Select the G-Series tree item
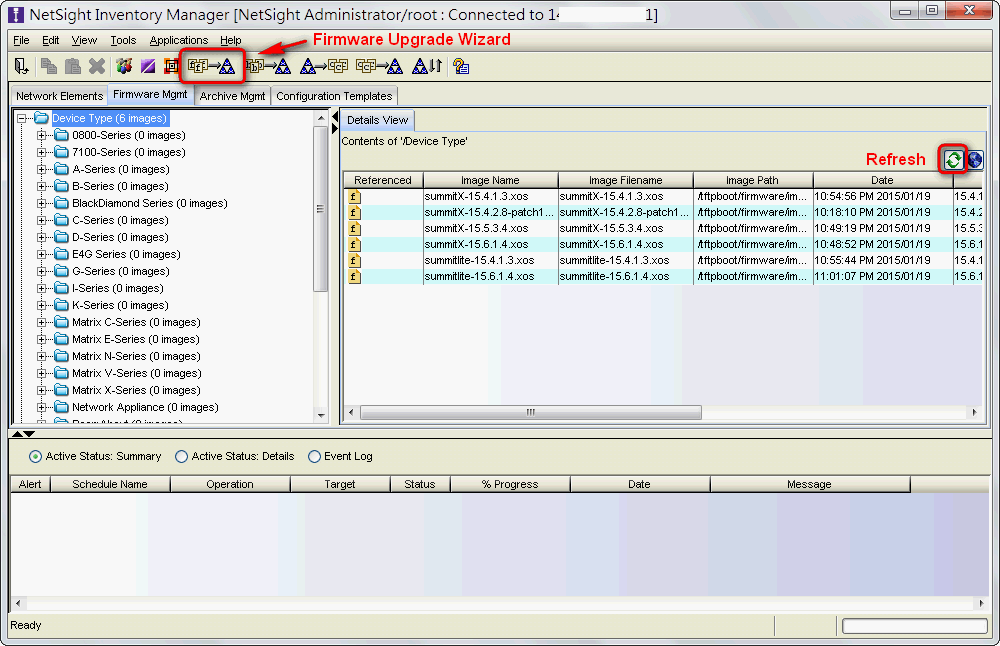1000x646 pixels. click(x=121, y=271)
